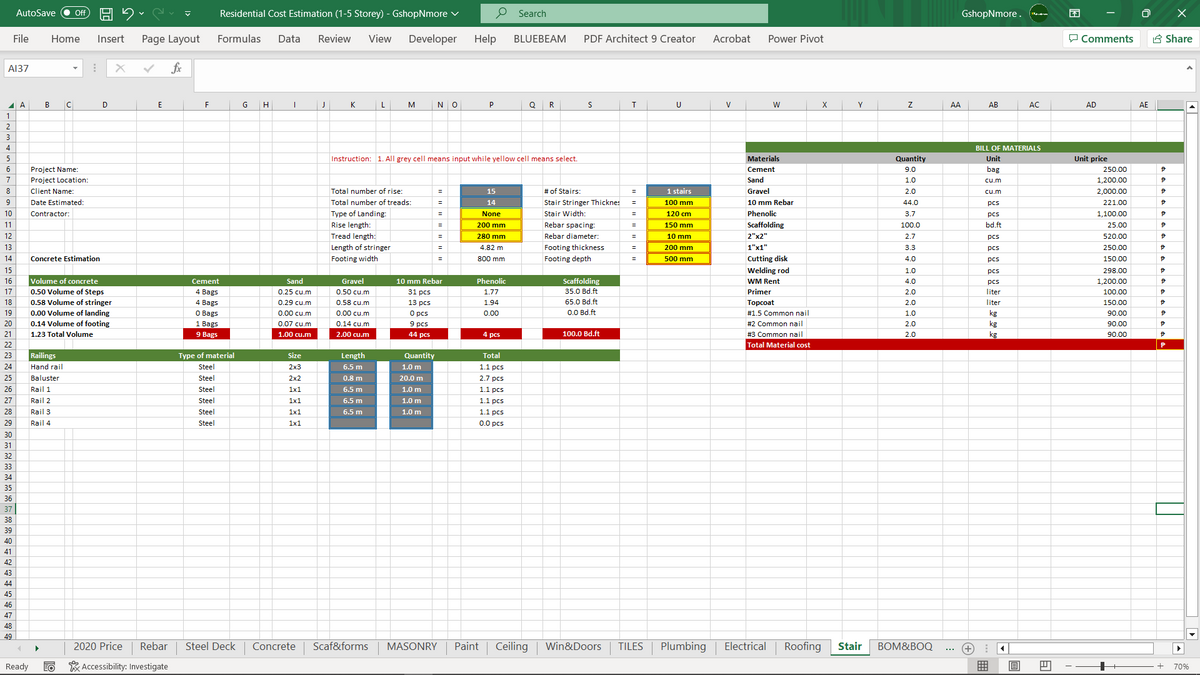Open the Data ribbon tab

[x=289, y=39]
